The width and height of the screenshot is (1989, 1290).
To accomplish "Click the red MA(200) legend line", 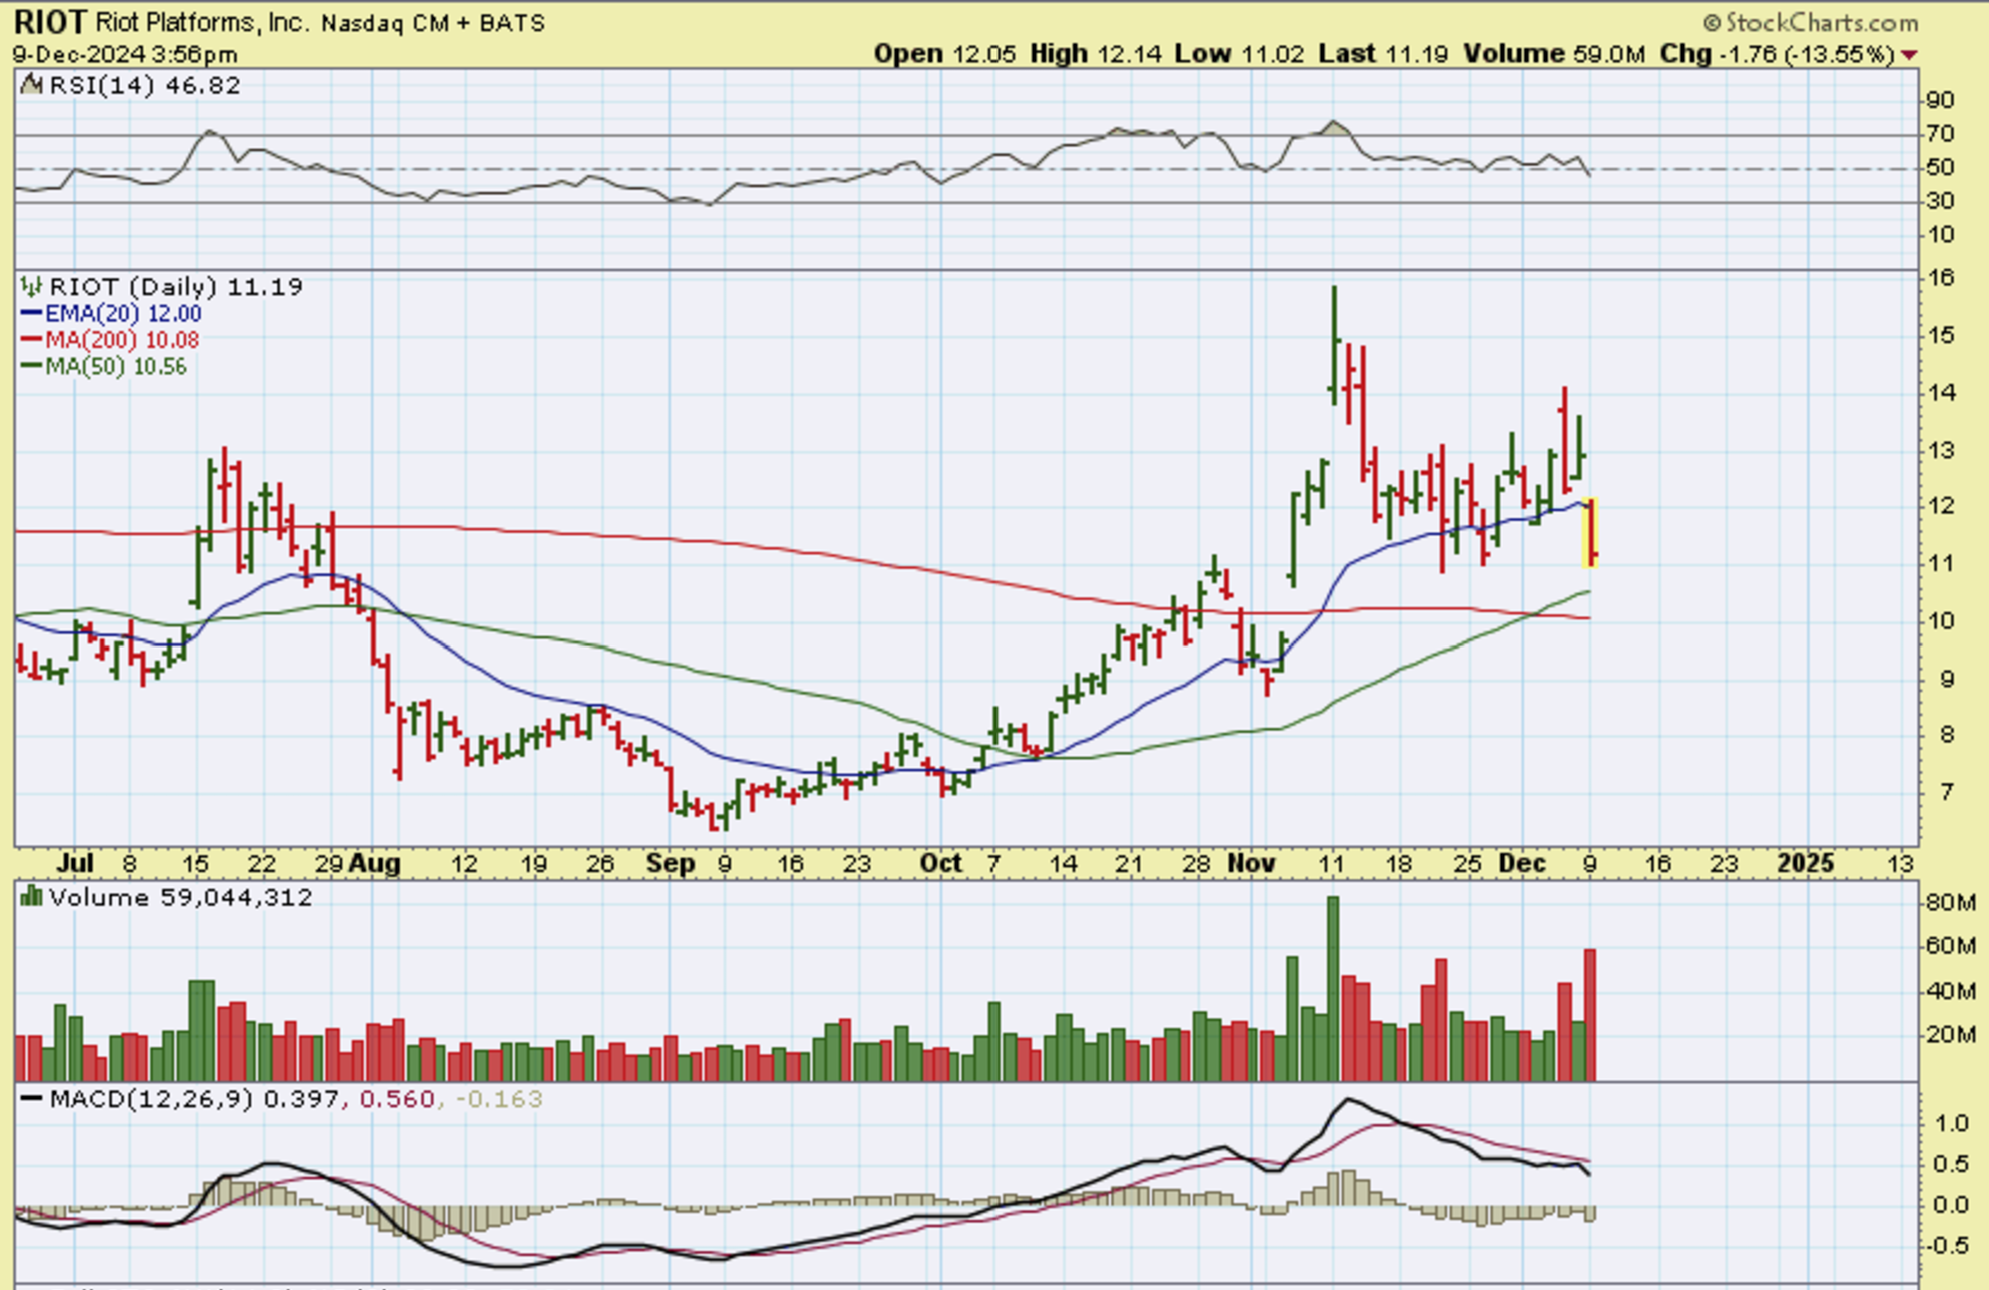I will coord(31,340).
